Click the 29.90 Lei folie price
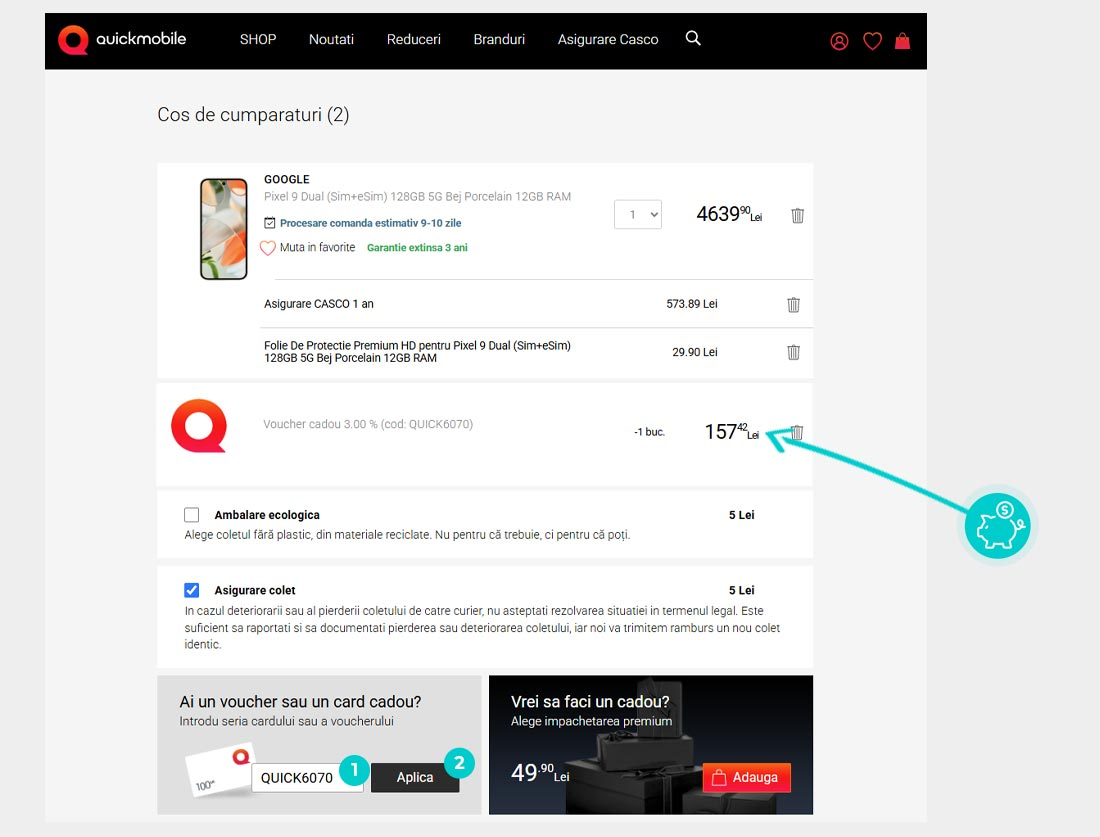 pos(695,352)
